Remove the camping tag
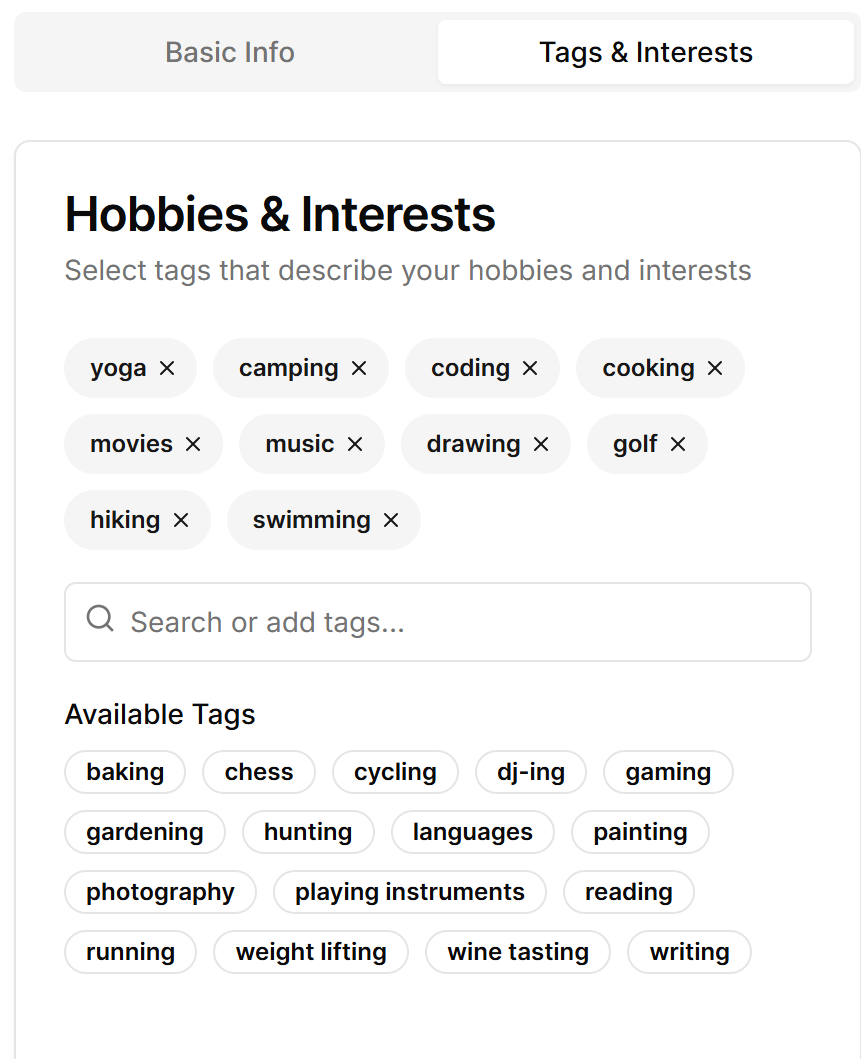 pos(359,368)
